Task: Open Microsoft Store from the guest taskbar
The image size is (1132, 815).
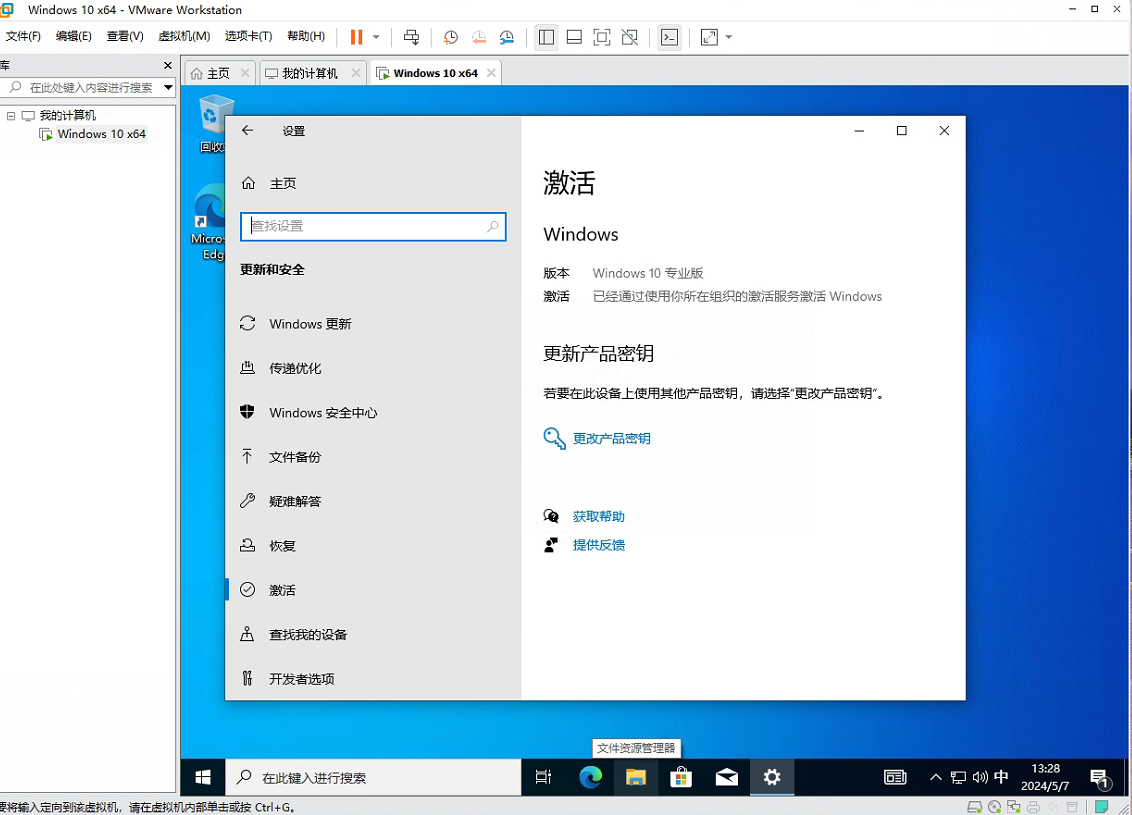Action: (x=681, y=777)
